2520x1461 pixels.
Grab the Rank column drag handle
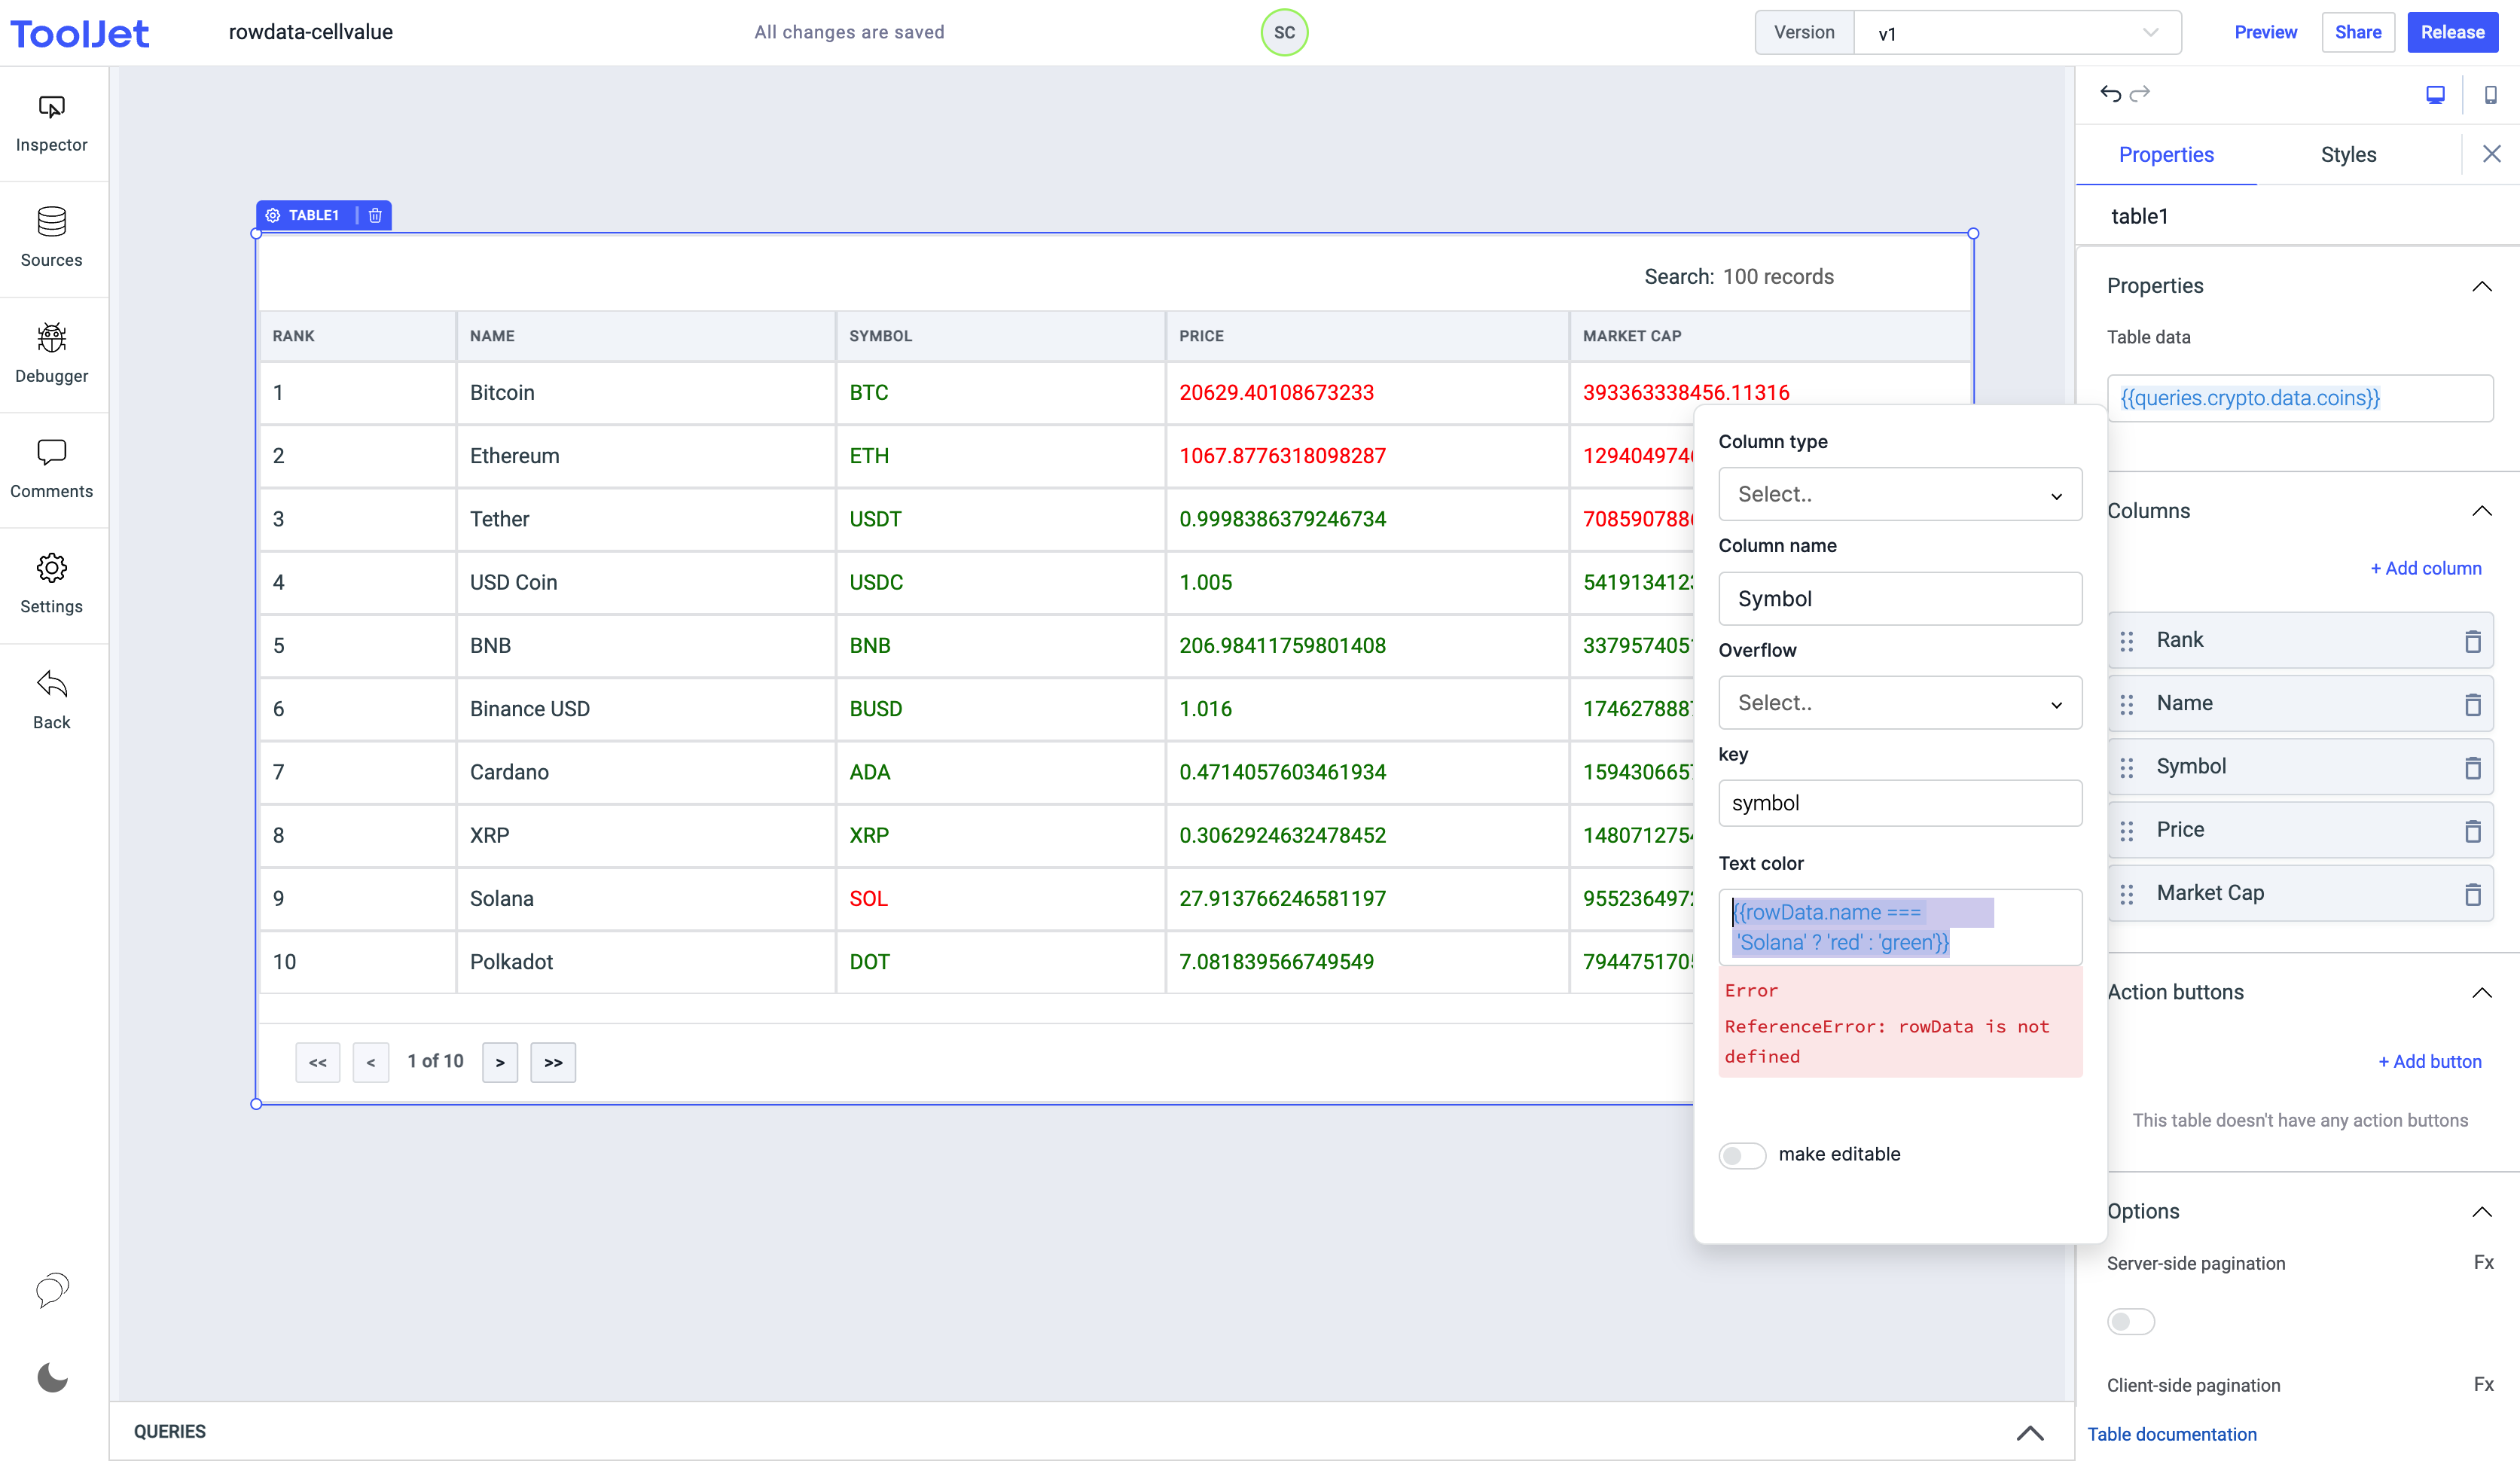click(2127, 641)
